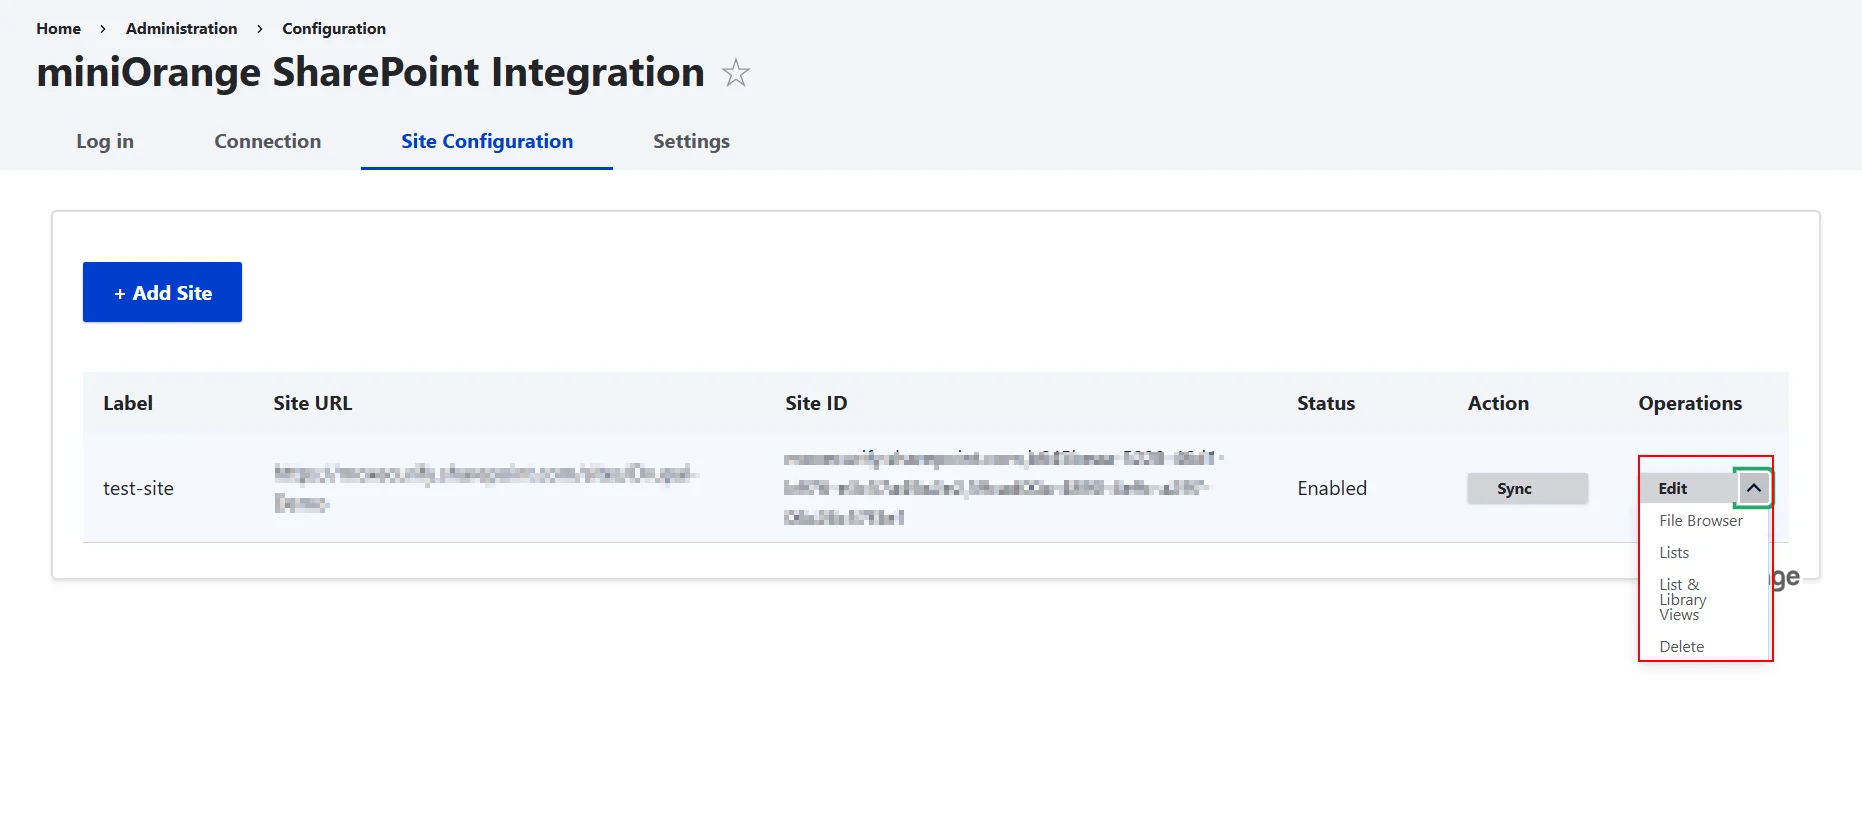
Task: Click the Enabled status text
Action: point(1331,488)
